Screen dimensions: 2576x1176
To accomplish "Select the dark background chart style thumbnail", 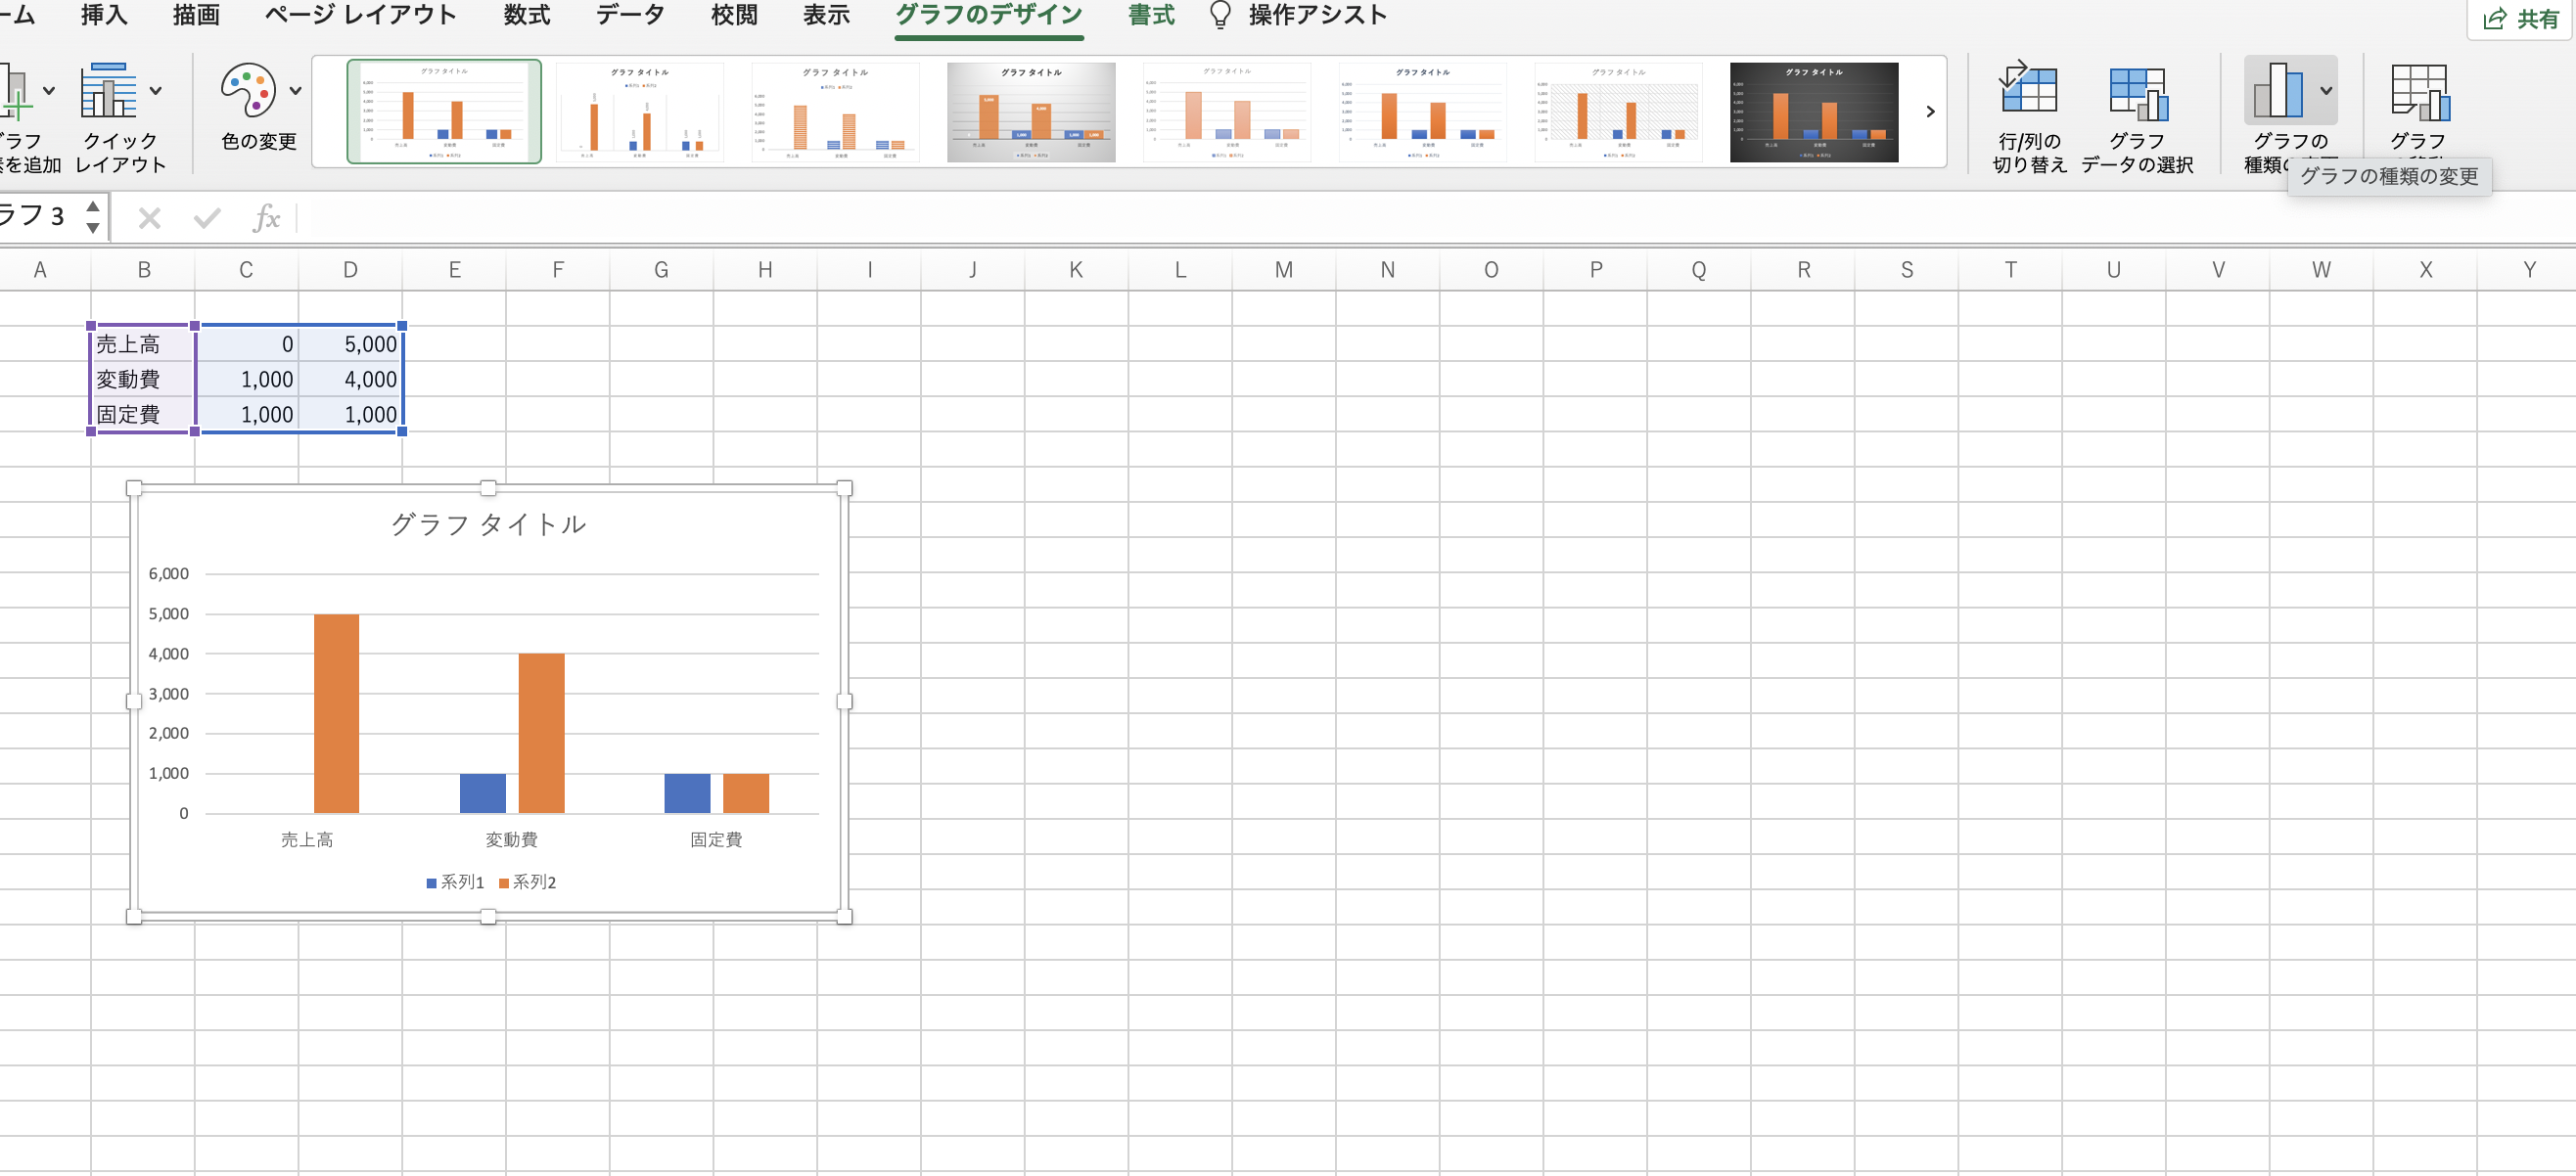I will [1813, 111].
